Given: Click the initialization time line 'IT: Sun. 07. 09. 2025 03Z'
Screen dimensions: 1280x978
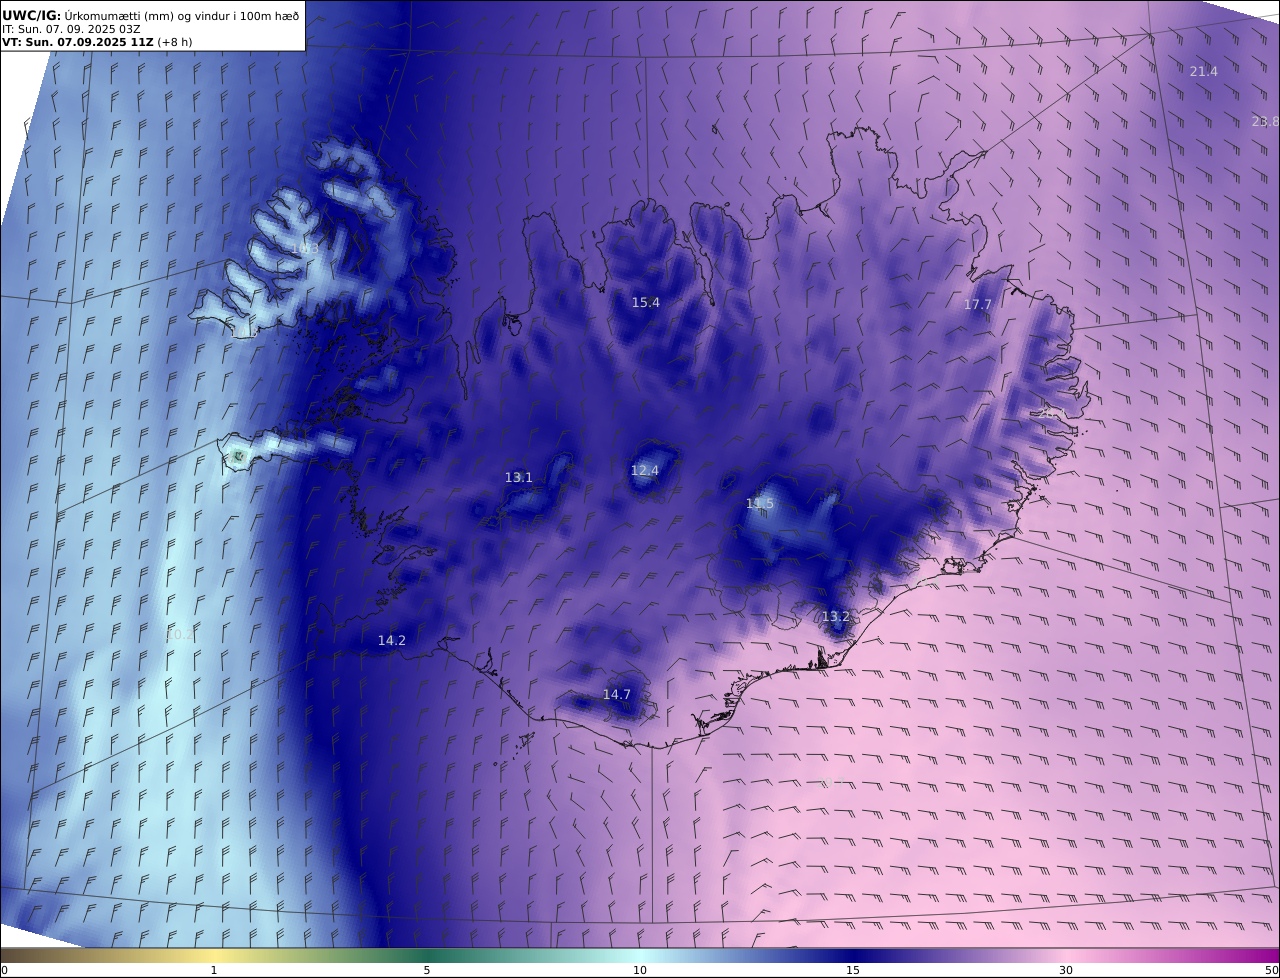Looking at the screenshot, I should pyautogui.click(x=71, y=29).
